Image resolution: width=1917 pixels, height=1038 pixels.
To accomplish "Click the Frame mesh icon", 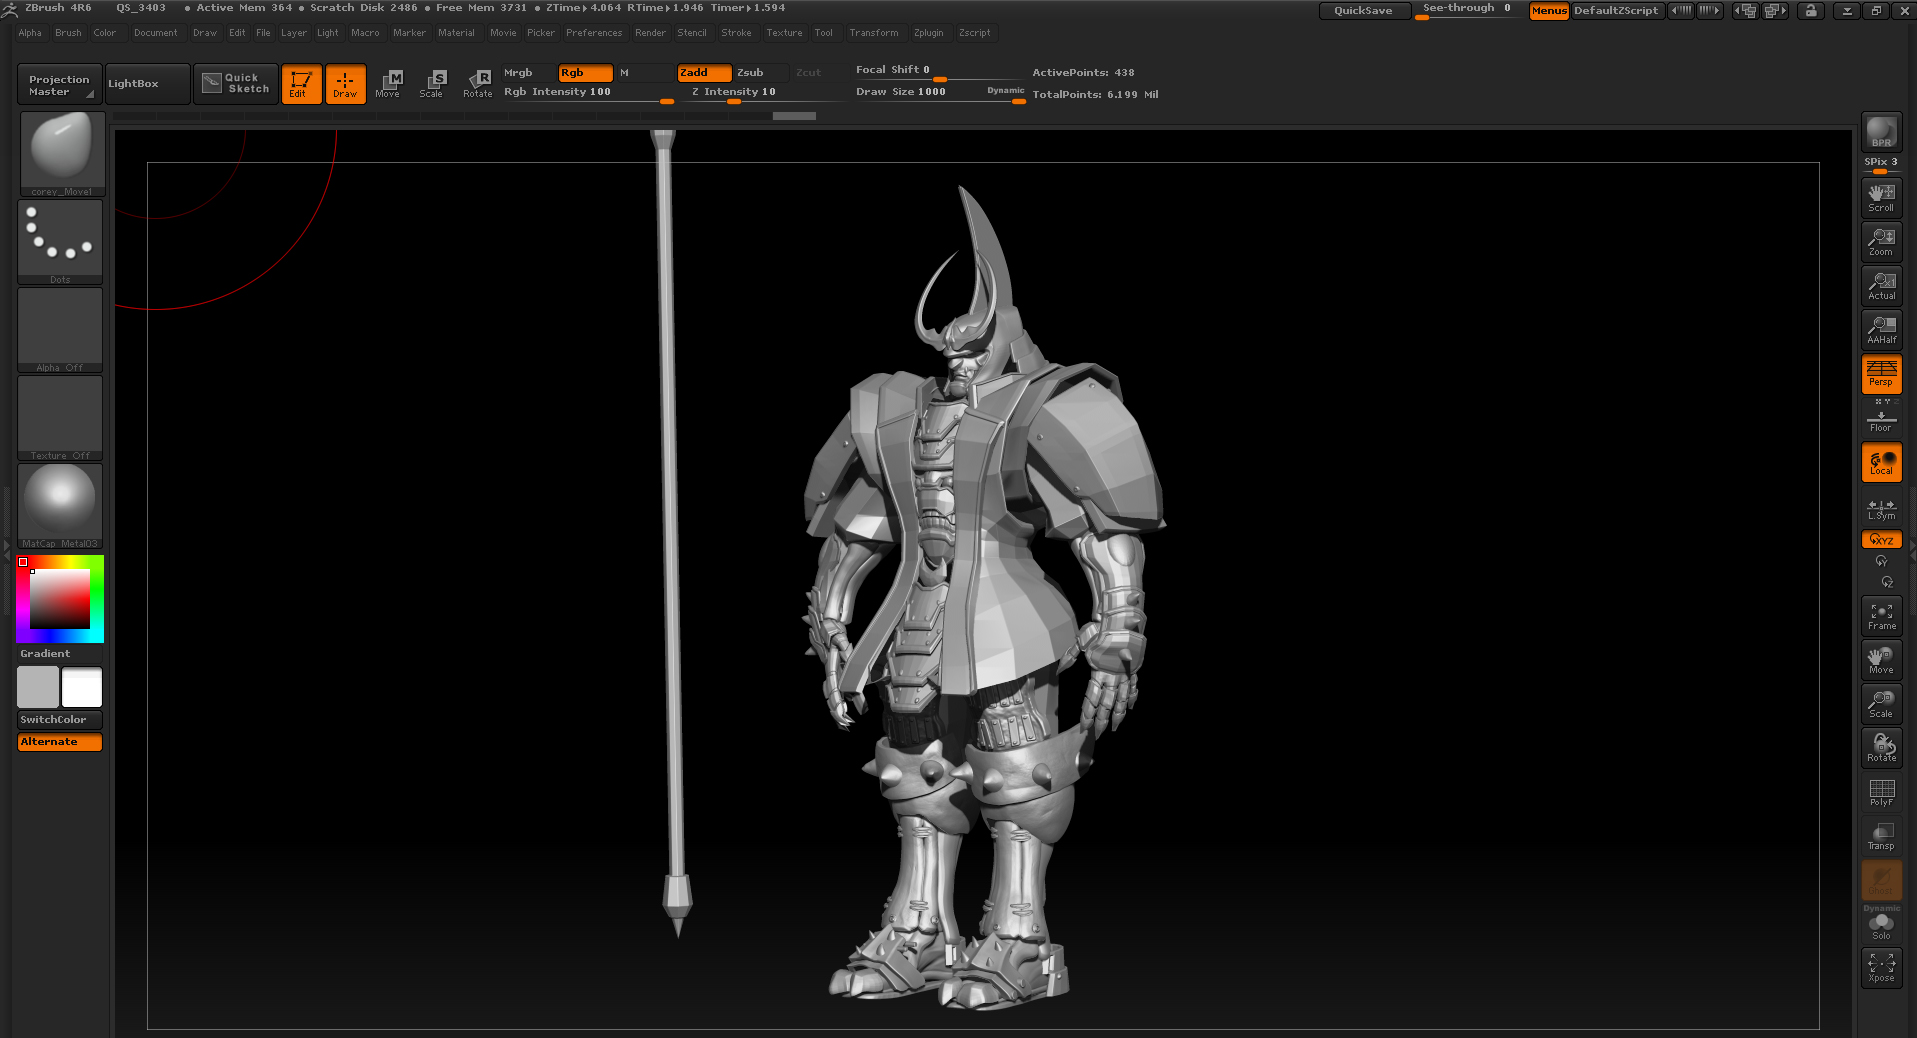I will (1881, 616).
